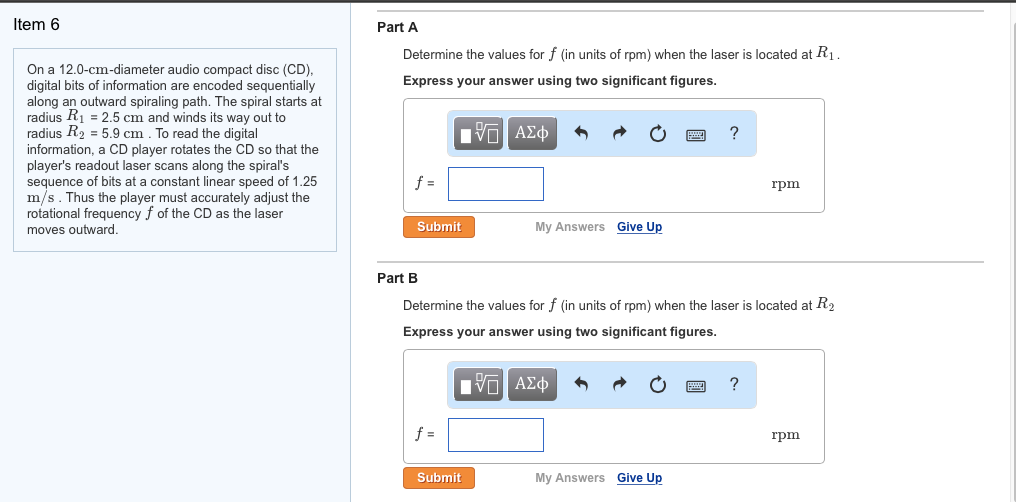Click Give Up link for Part A

[639, 227]
